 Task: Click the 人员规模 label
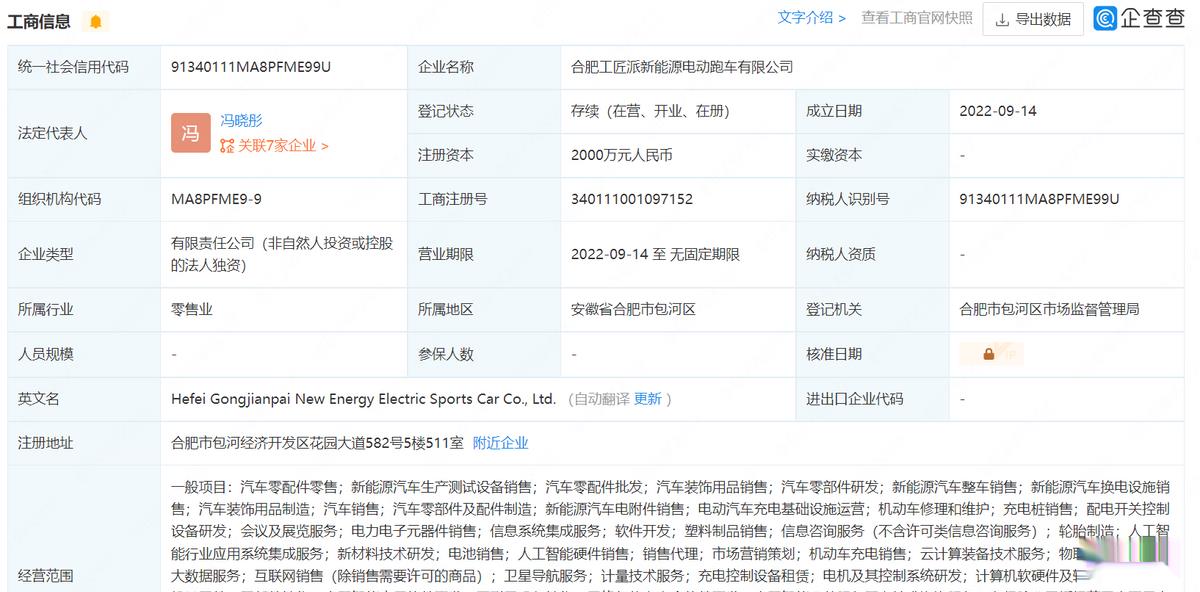coord(46,354)
